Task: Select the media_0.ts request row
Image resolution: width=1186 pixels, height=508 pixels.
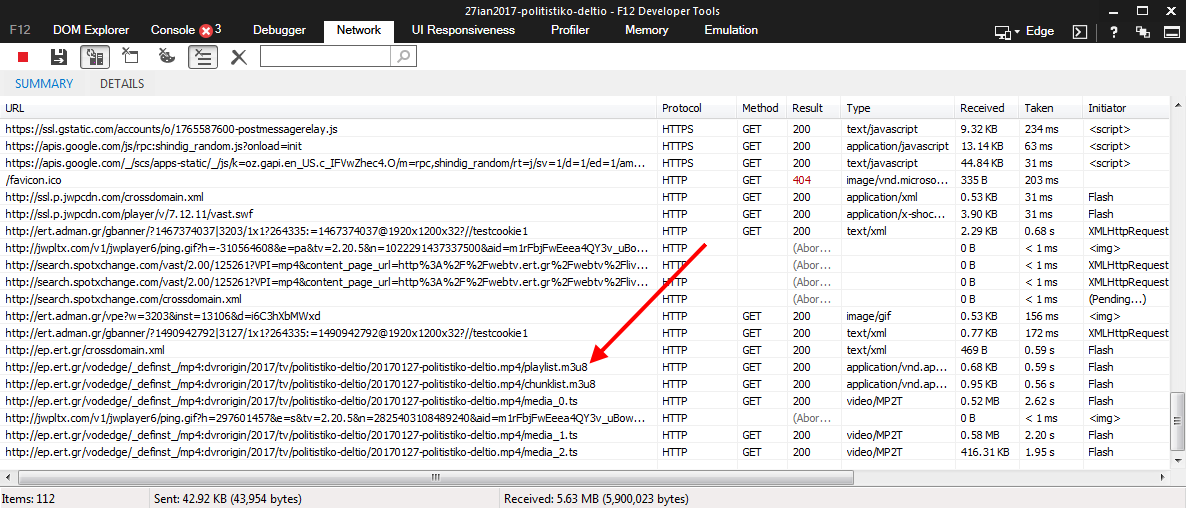Action: 585,401
